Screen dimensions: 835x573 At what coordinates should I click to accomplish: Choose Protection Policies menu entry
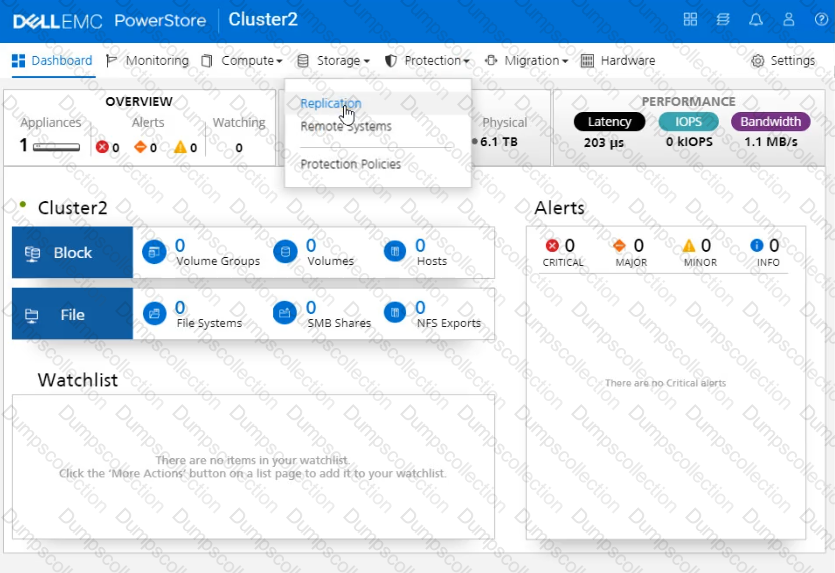[x=350, y=164]
